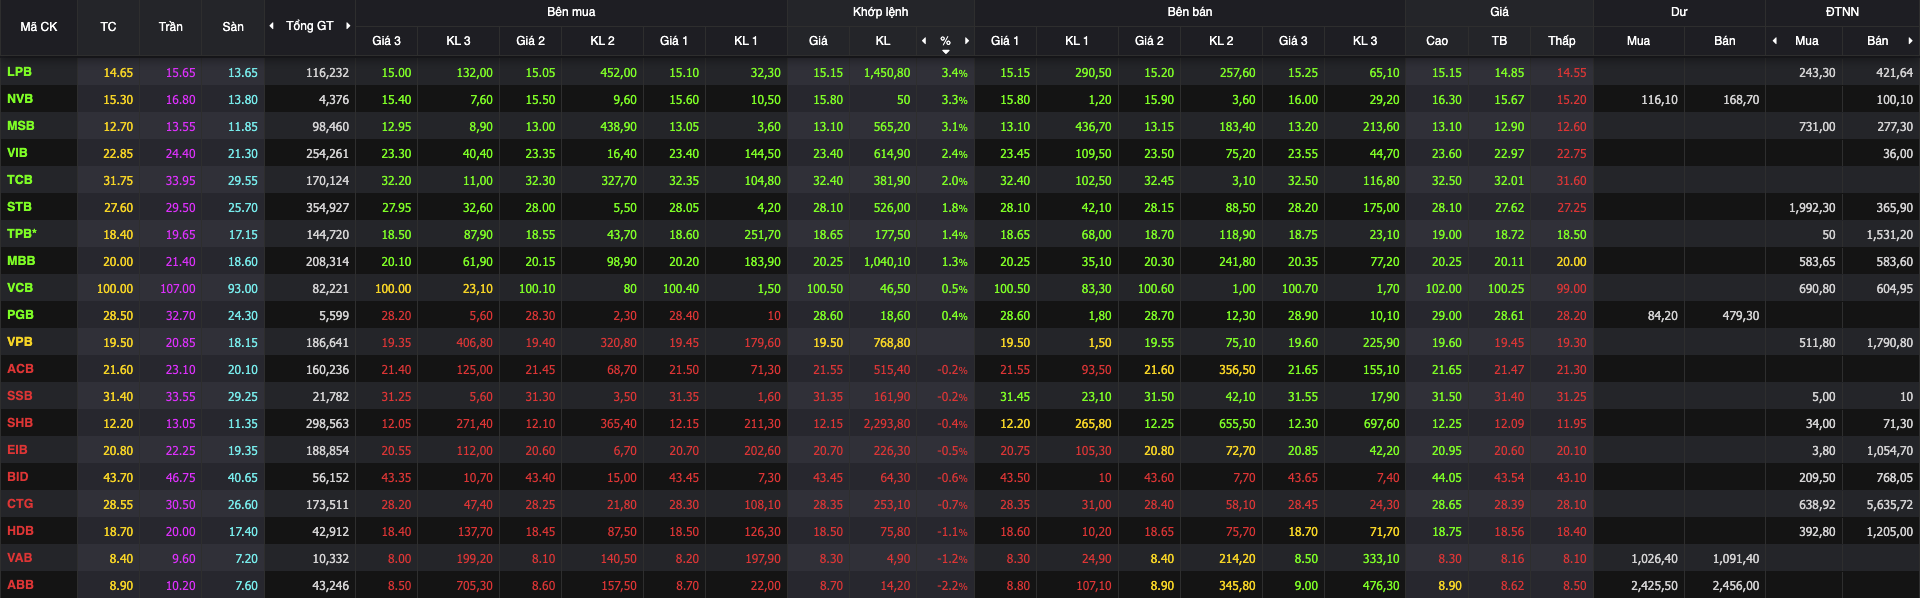1920x598 pixels.
Task: Click Khớp lệnh KL column header
Action: [883, 41]
